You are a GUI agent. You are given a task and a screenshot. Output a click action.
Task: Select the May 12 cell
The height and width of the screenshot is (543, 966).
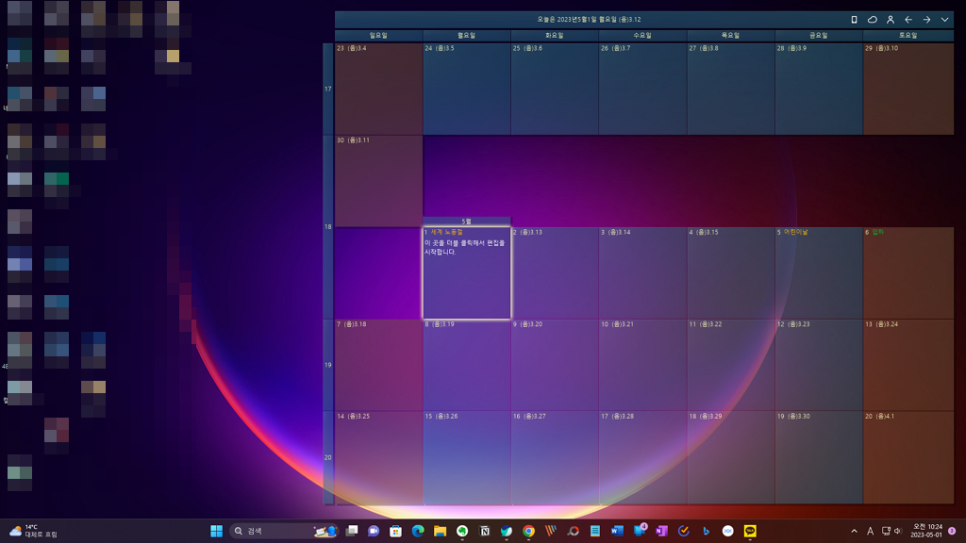pos(818,365)
